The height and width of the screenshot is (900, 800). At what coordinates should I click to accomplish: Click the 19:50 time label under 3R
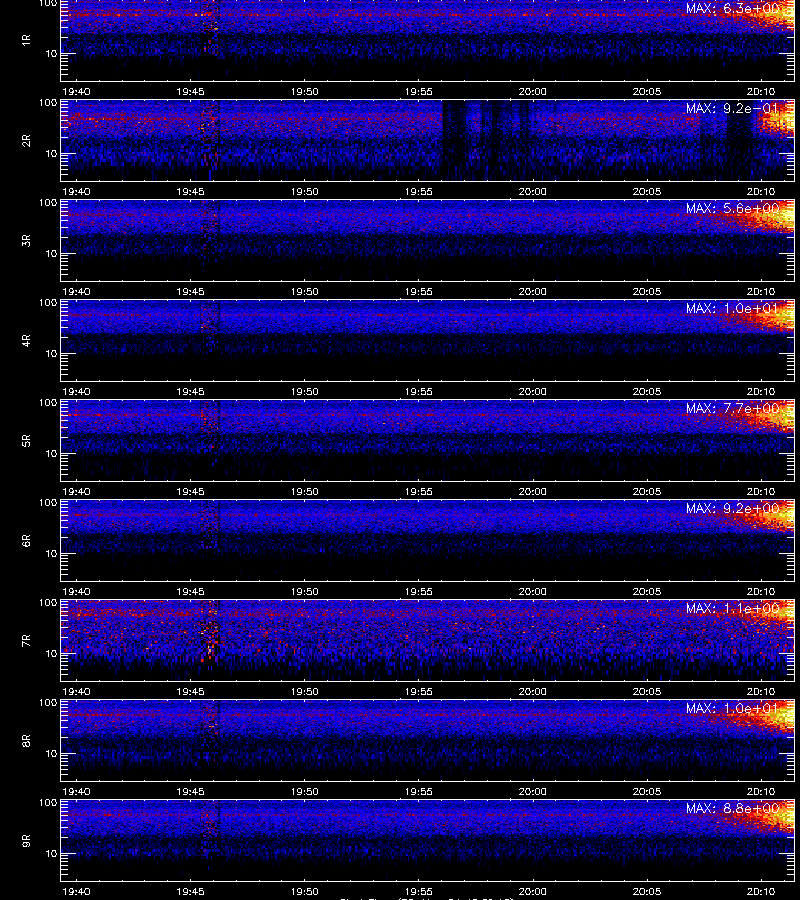[304, 291]
